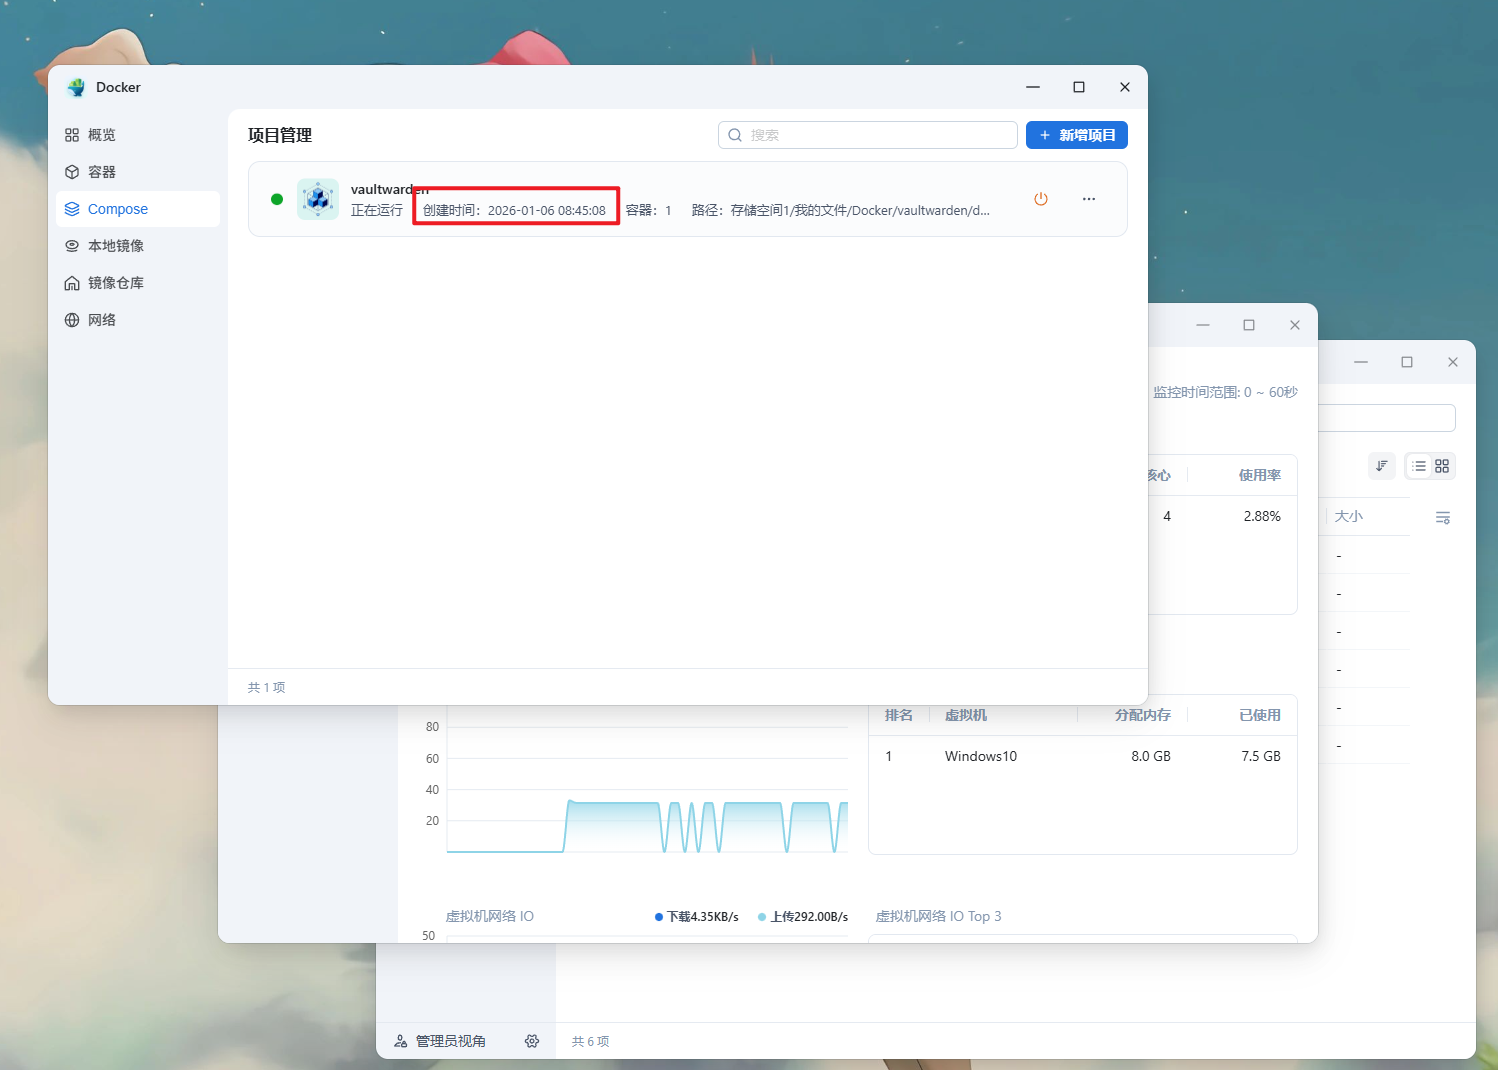This screenshot has height=1070, width=1498.
Task: Click the 项目管理 heading
Action: click(x=280, y=135)
